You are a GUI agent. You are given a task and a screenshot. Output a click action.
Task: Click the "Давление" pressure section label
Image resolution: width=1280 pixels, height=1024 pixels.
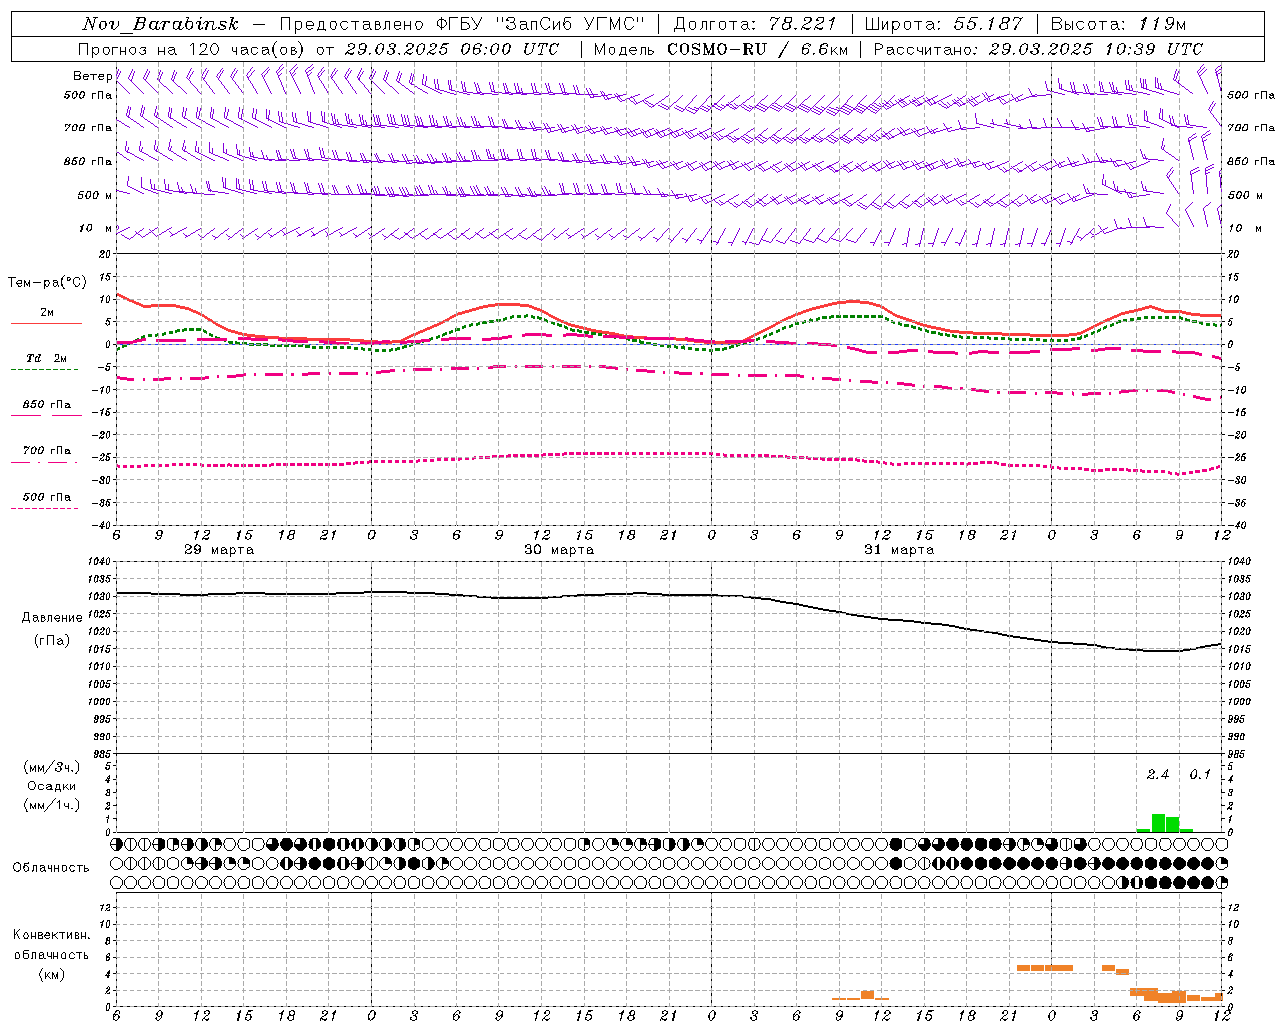(52, 618)
